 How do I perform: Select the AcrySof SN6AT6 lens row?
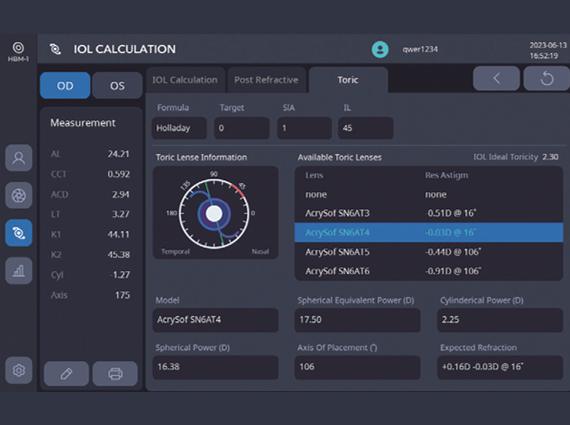tap(429, 271)
